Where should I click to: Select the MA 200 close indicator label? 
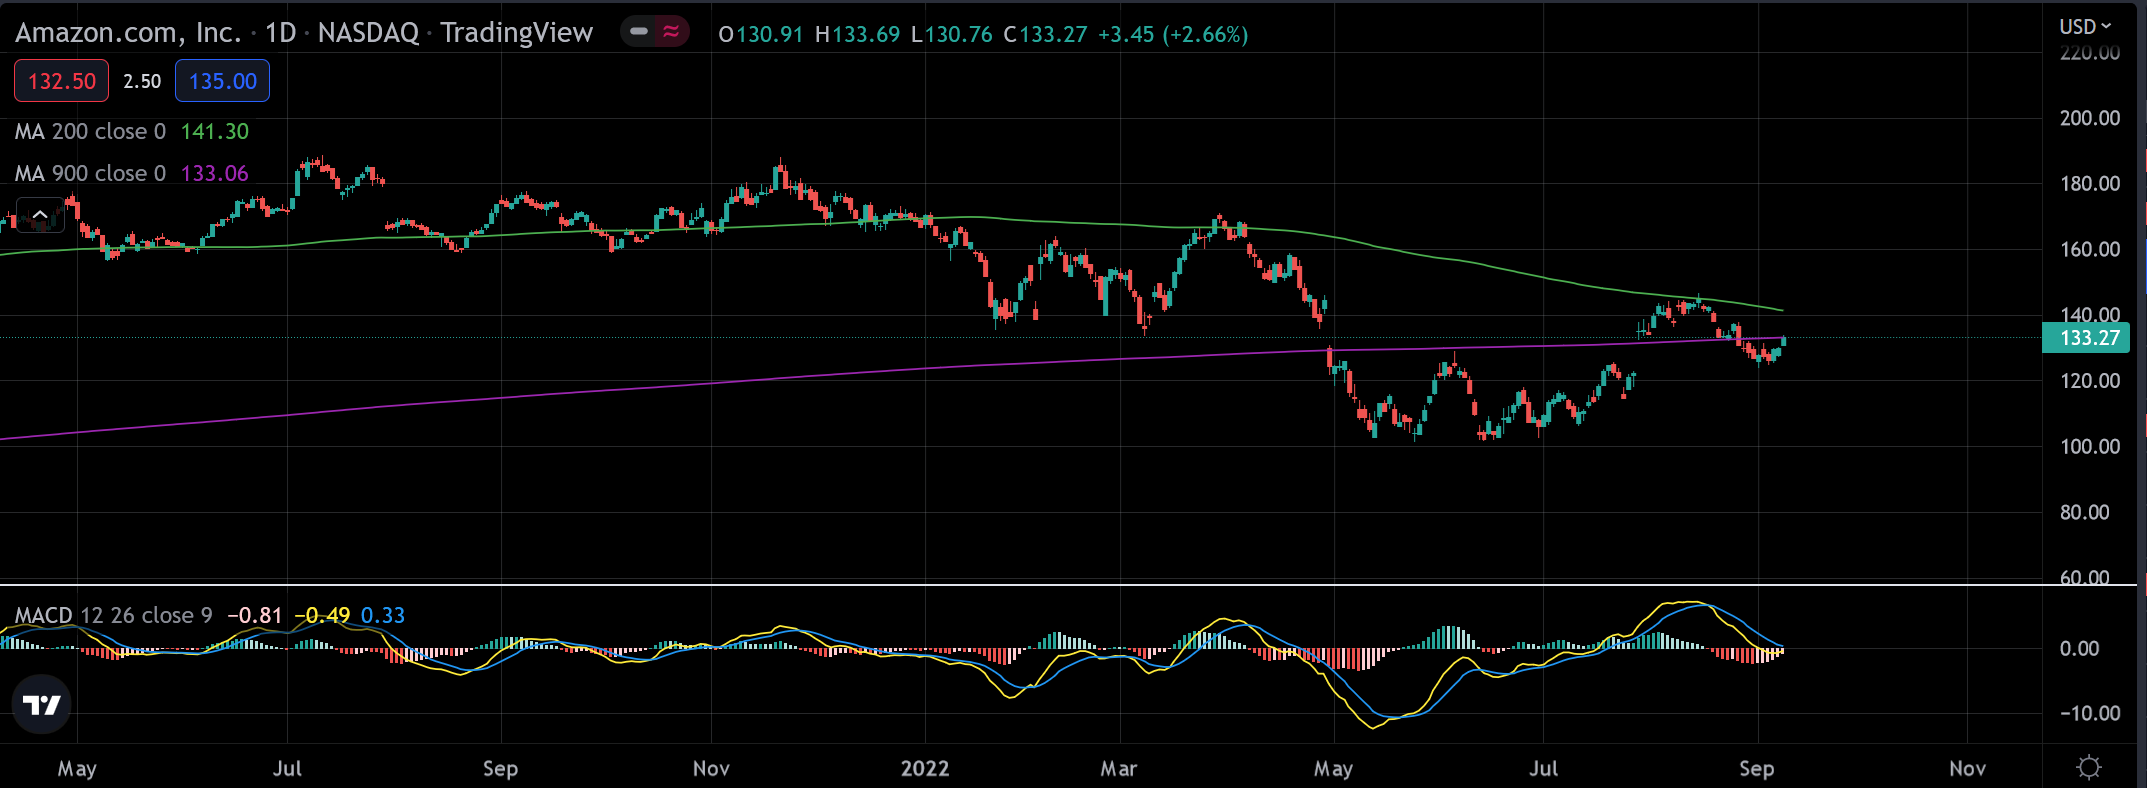90,132
